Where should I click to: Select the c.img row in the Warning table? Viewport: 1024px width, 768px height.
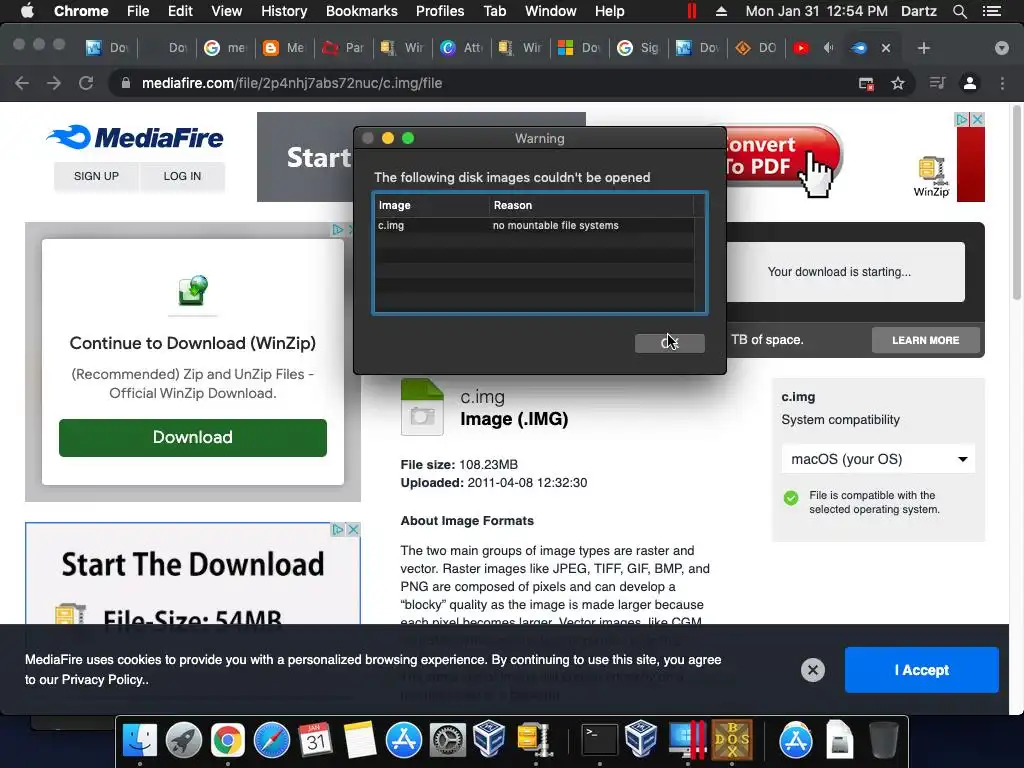click(534, 225)
